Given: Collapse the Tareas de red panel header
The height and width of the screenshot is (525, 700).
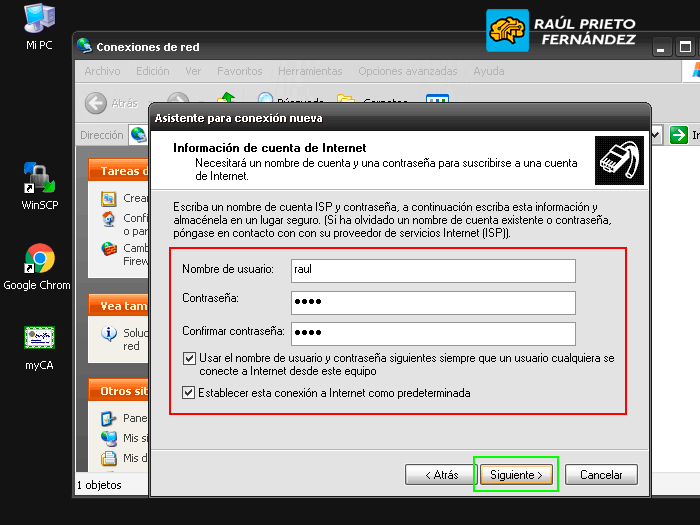Looking at the screenshot, I should [120, 171].
